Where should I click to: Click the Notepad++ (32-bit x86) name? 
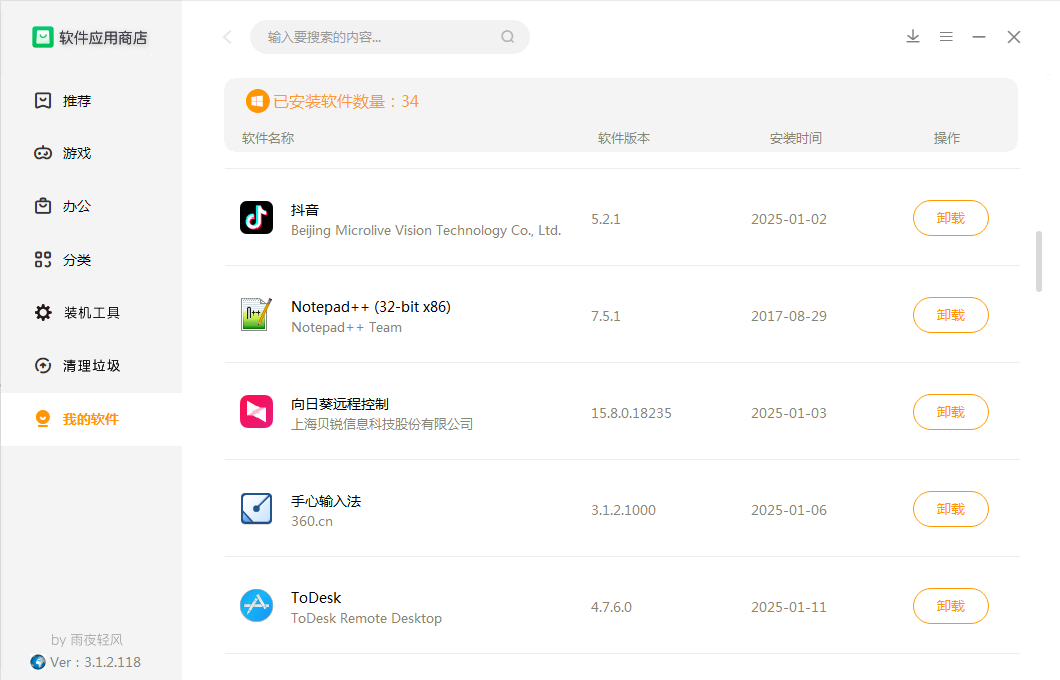coord(370,306)
